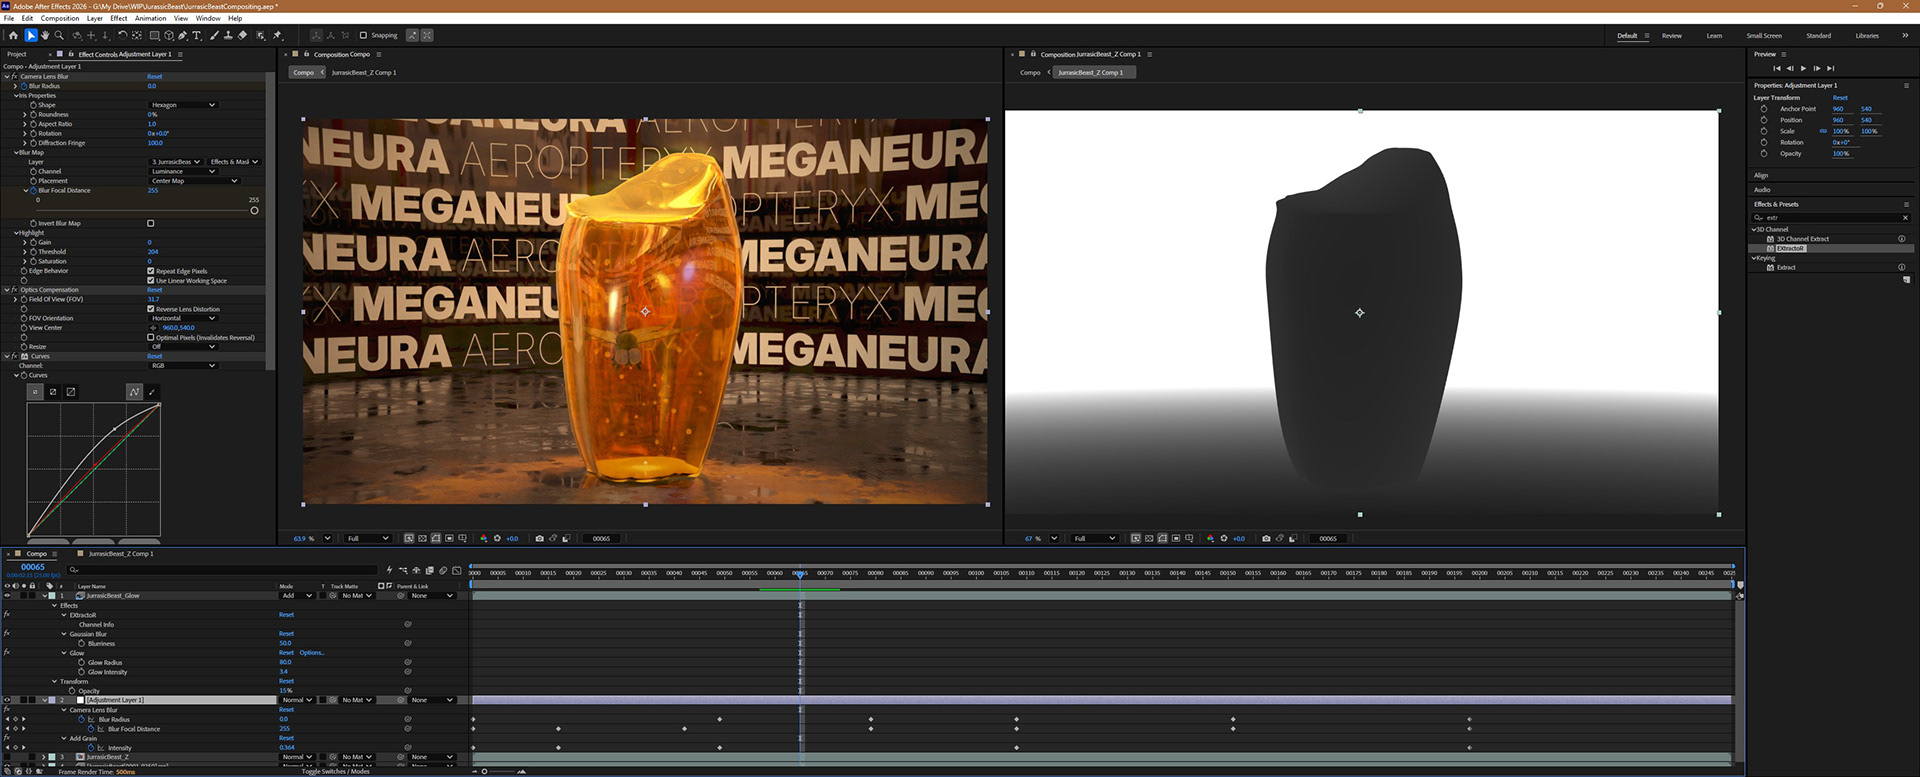This screenshot has height=777, width=1920.
Task: Select the Puppet Pin tool
Action: pyautogui.click(x=278, y=35)
